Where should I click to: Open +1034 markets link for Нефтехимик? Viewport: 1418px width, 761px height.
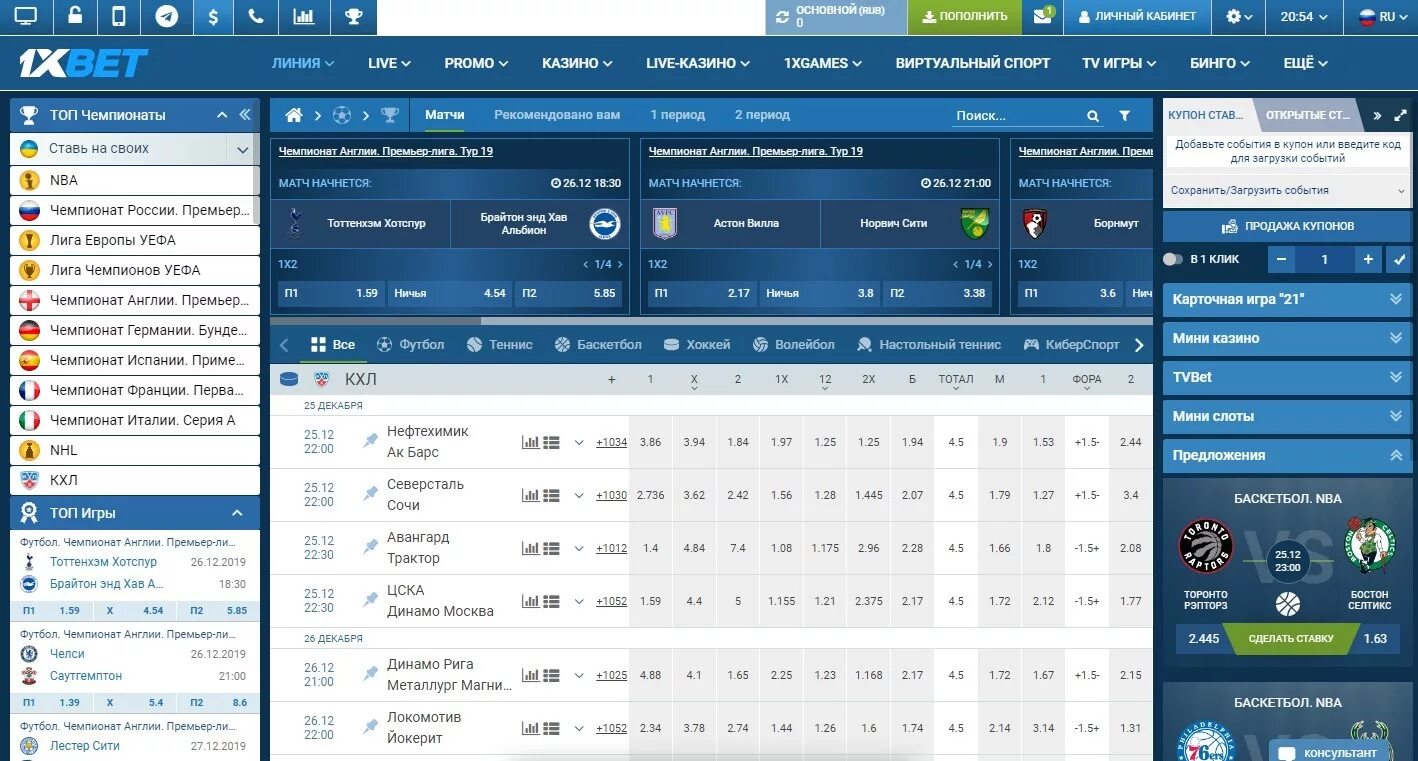(611, 442)
